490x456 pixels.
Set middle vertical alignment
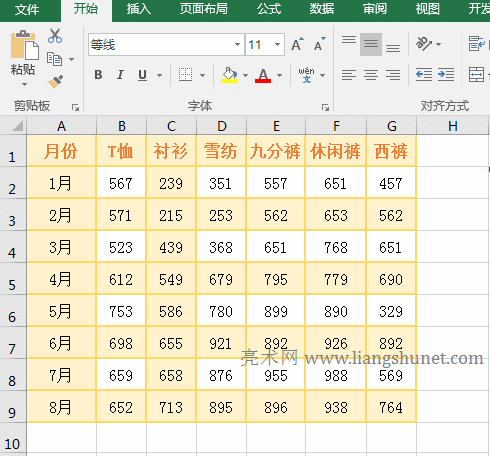pyautogui.click(x=371, y=44)
